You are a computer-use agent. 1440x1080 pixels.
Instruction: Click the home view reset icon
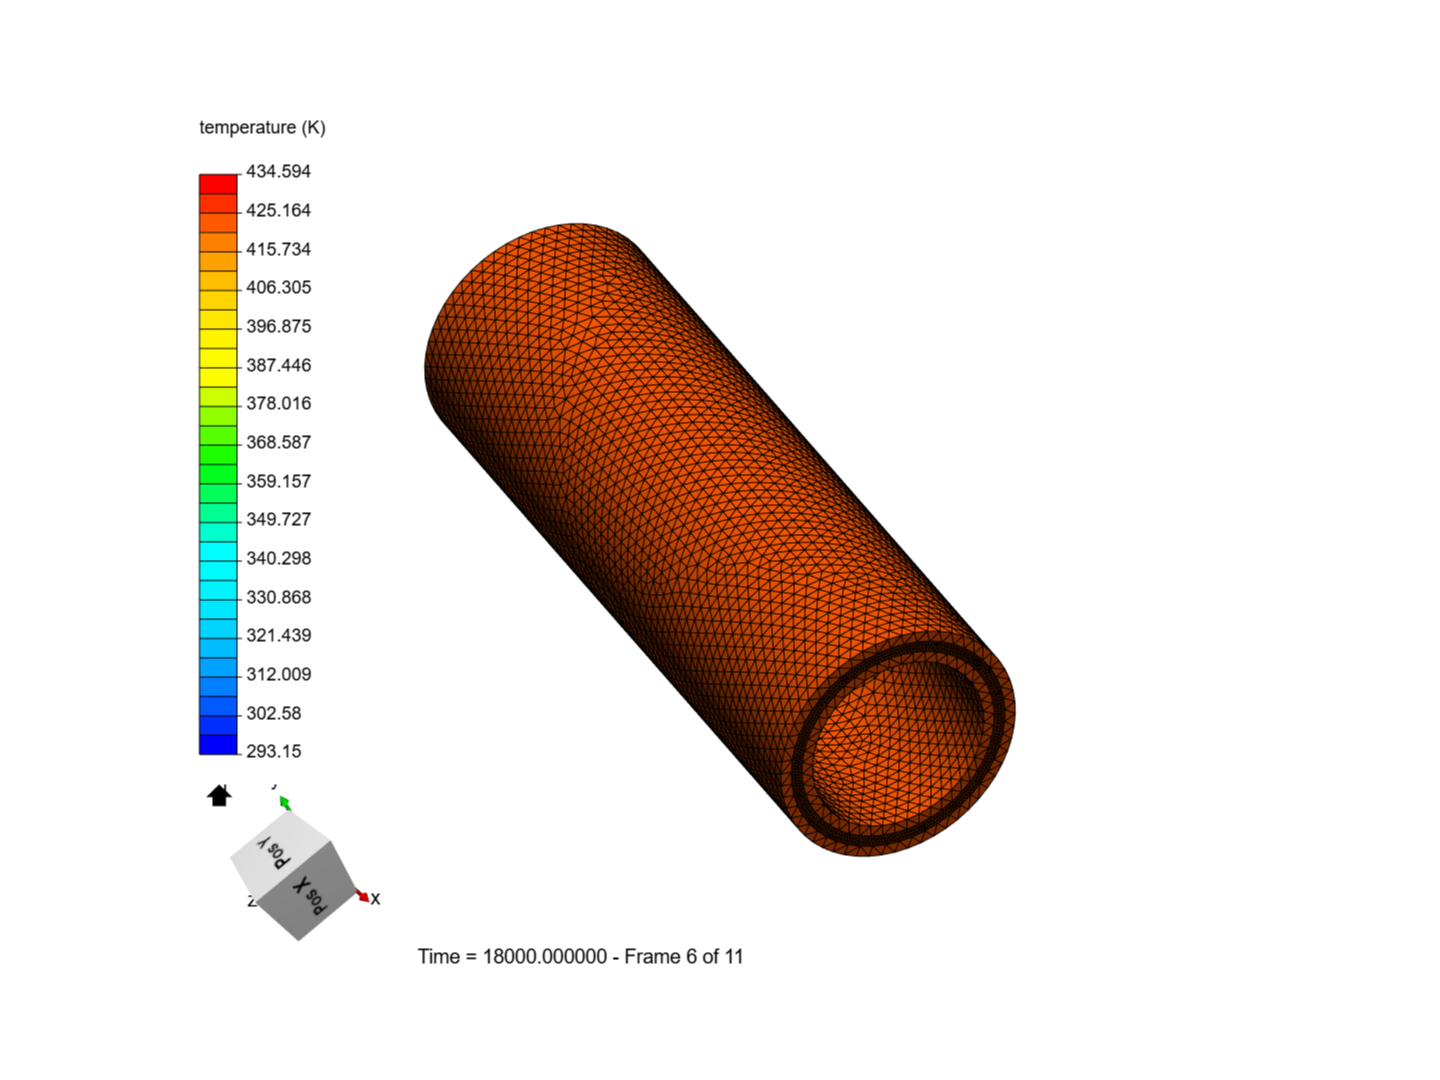point(219,795)
